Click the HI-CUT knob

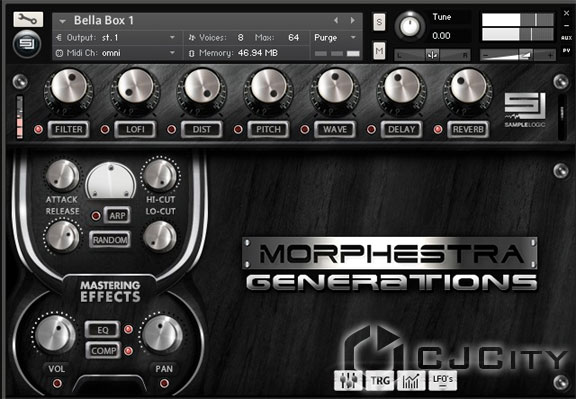click(160, 175)
